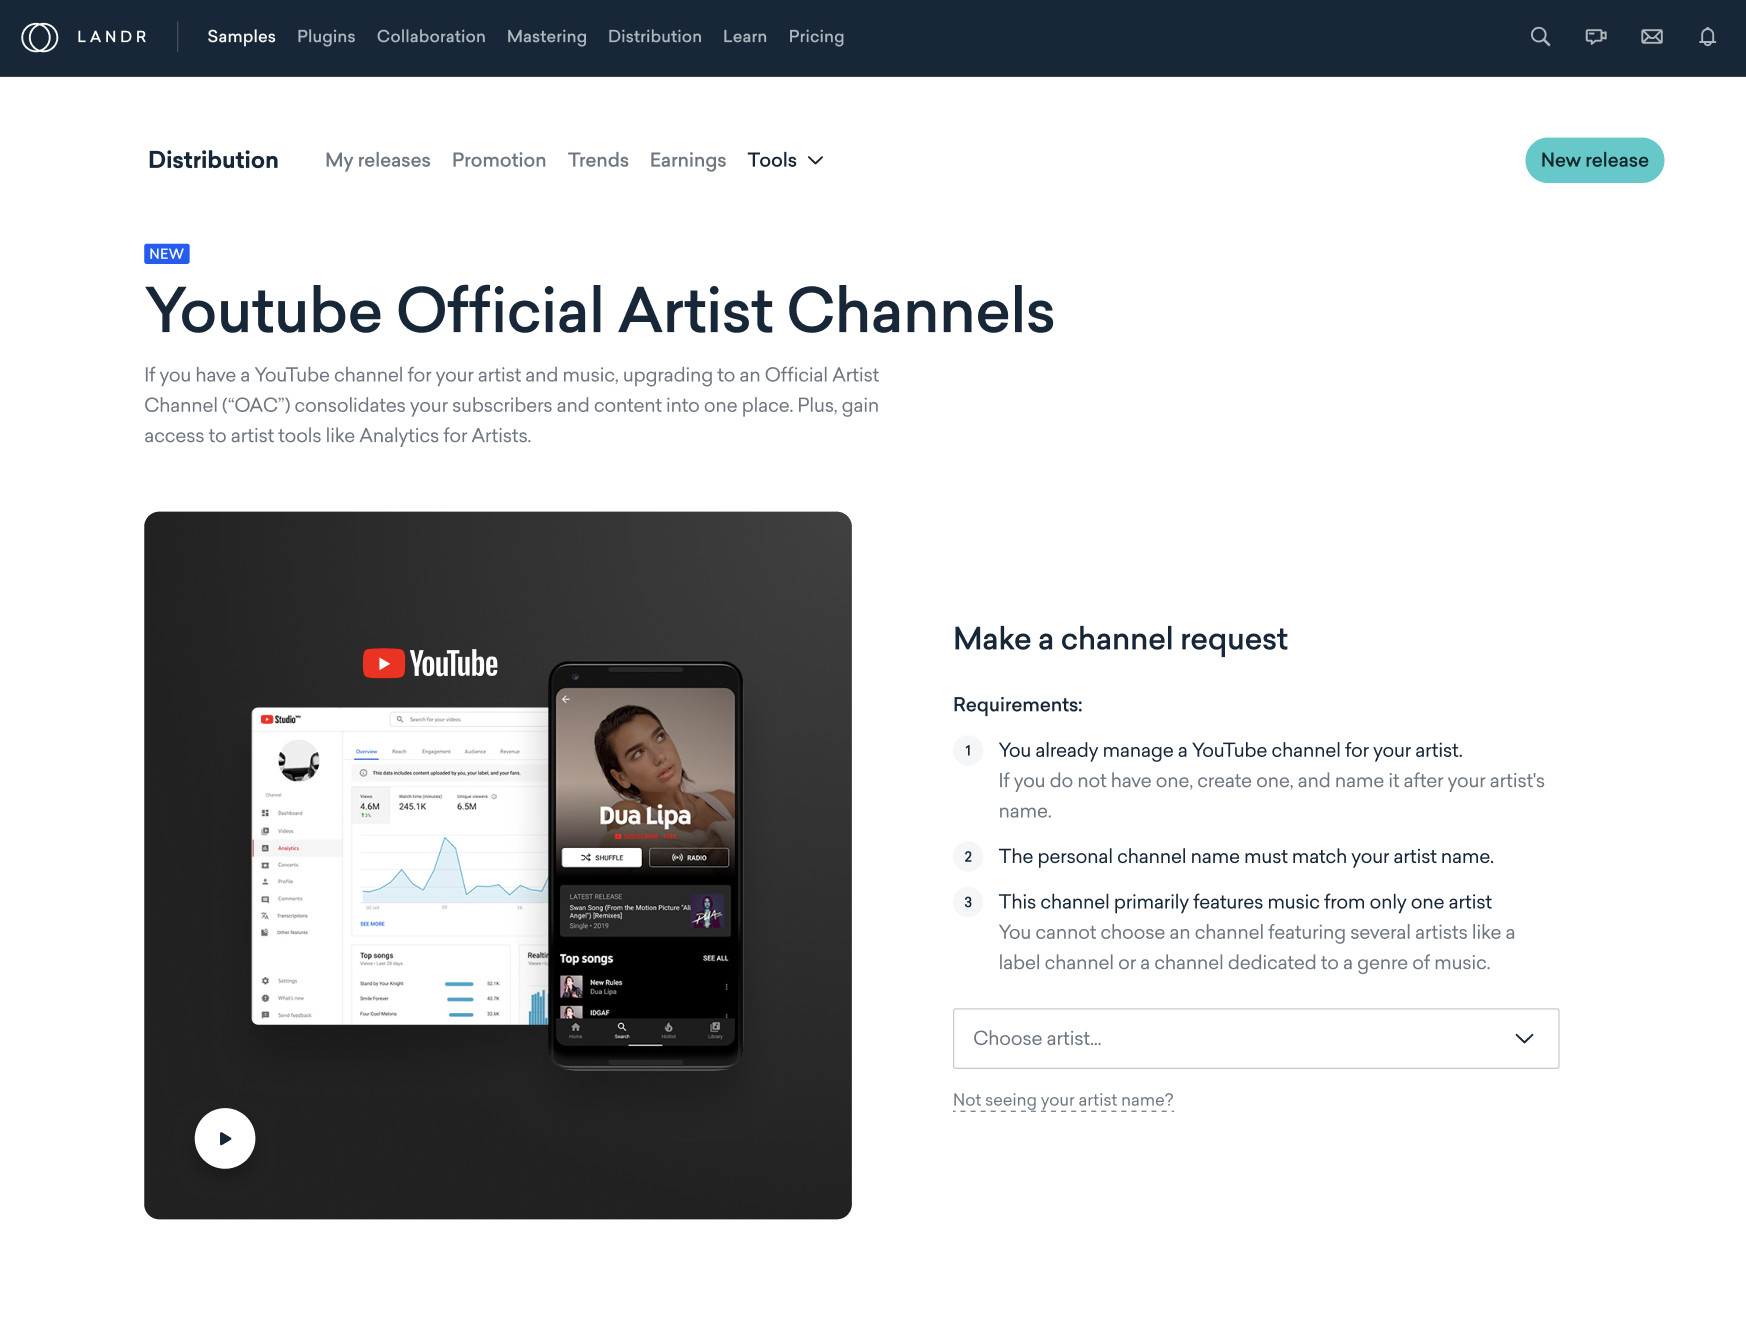1746x1334 pixels.
Task: Play the Official Artist Channels video
Action: coord(225,1138)
